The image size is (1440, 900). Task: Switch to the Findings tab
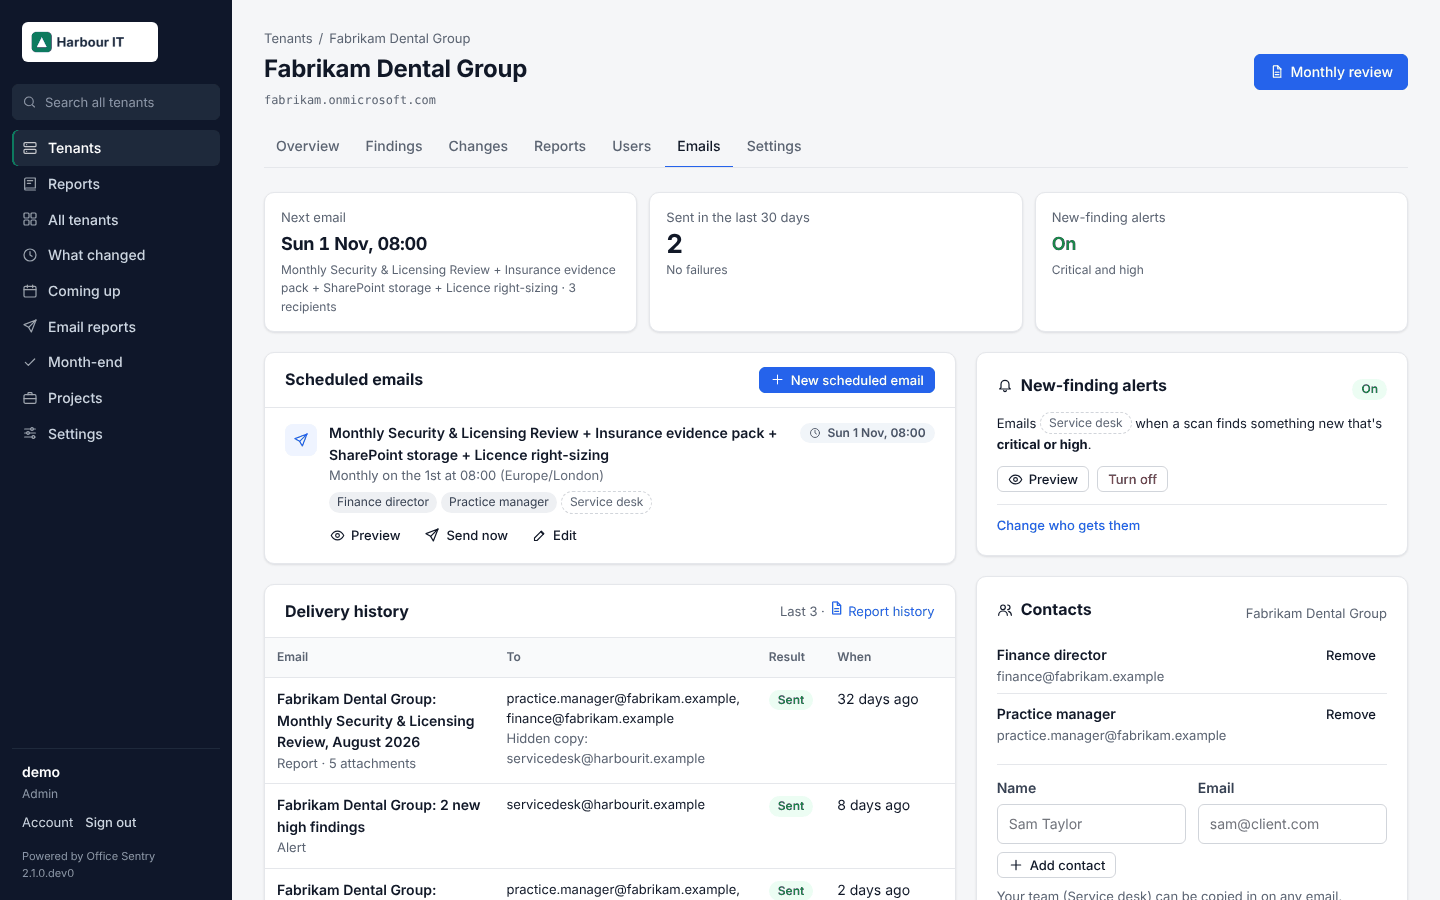tap(394, 146)
